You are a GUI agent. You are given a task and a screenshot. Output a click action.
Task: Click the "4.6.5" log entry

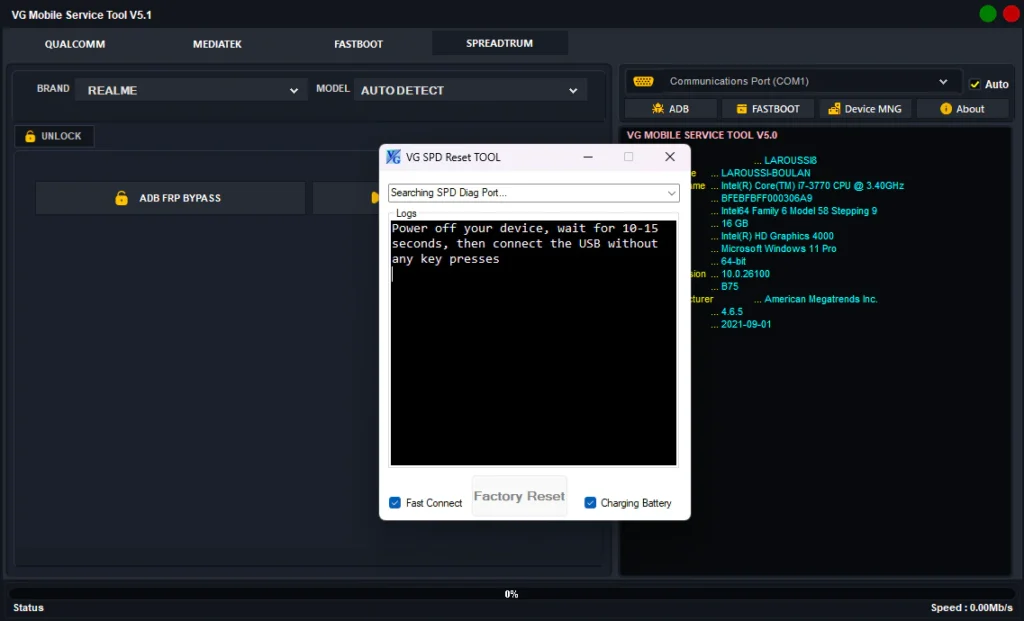731,312
